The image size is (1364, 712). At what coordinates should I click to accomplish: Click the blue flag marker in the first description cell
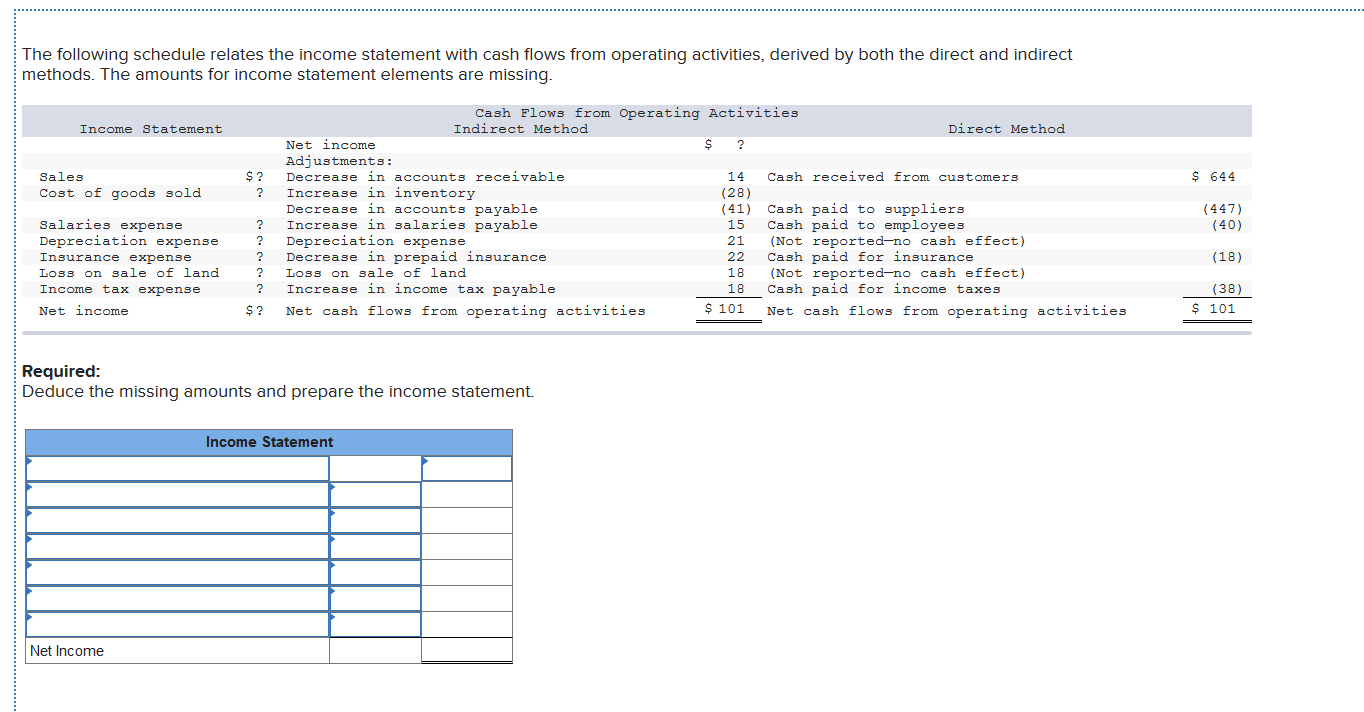(28, 462)
